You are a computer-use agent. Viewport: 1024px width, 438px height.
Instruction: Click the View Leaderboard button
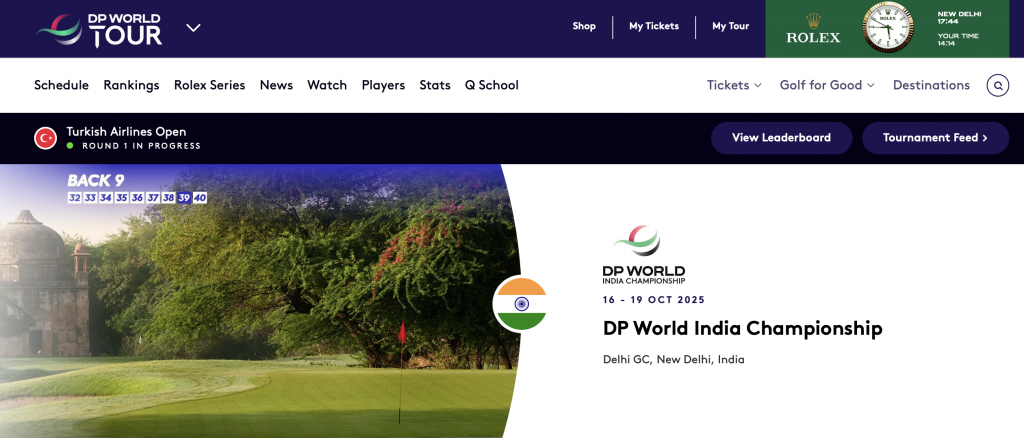coord(781,138)
